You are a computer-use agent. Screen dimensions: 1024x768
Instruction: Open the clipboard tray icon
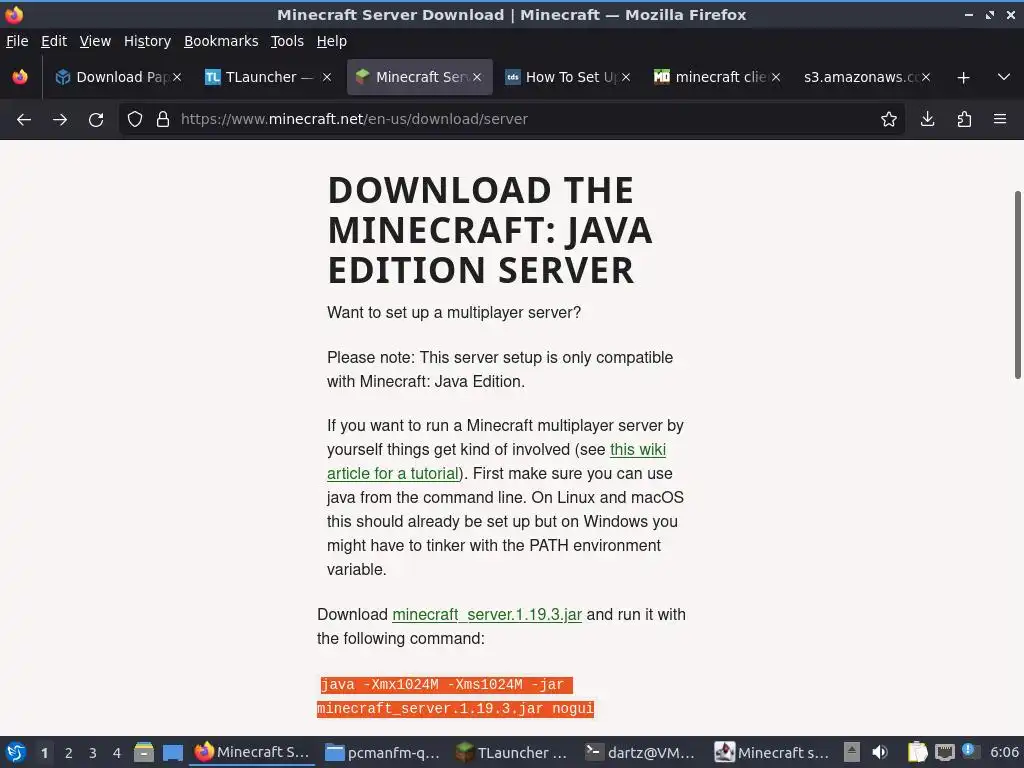(x=918, y=752)
